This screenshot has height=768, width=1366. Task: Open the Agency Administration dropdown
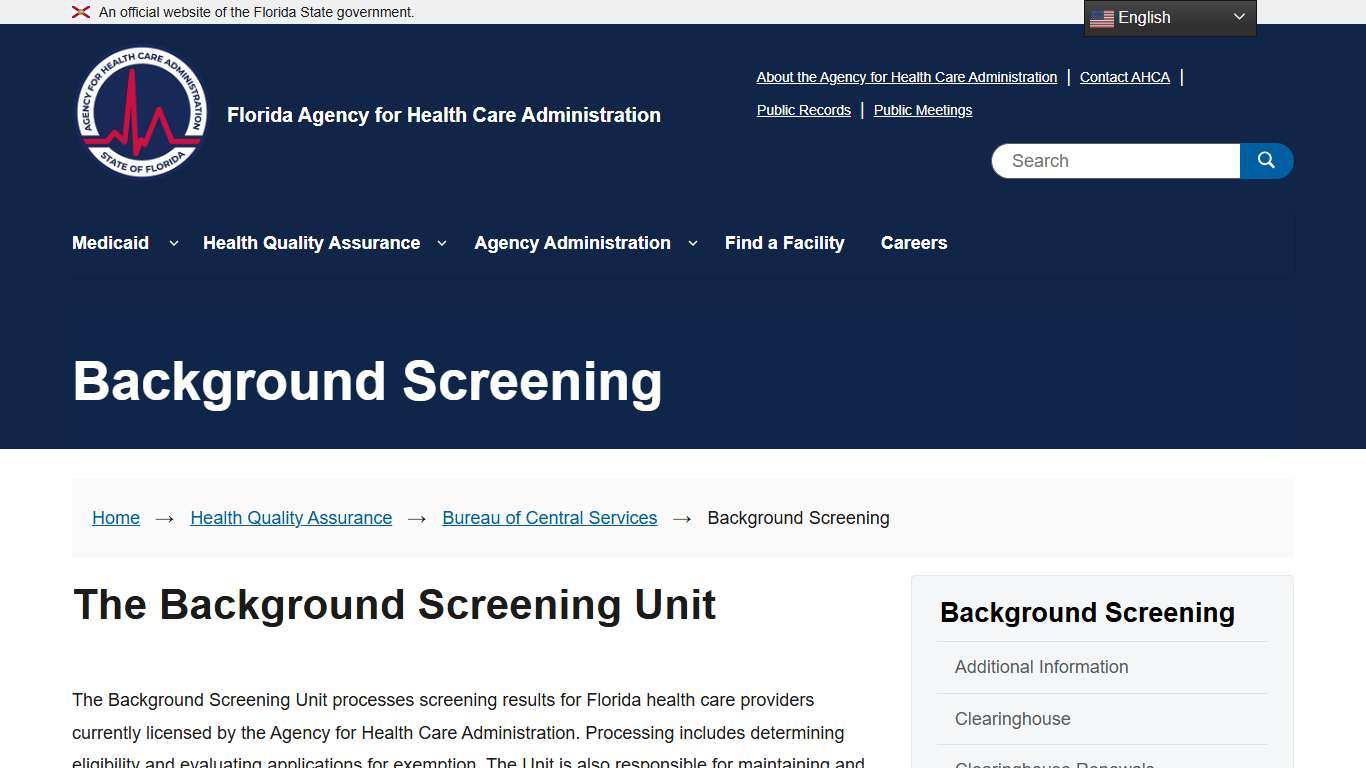(x=693, y=243)
